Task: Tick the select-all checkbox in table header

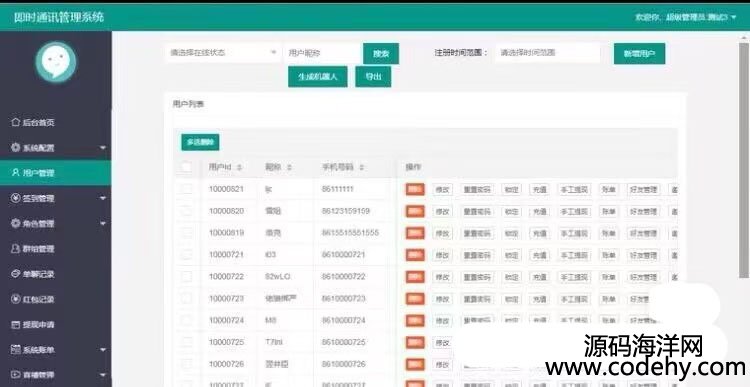Action: coord(186,167)
